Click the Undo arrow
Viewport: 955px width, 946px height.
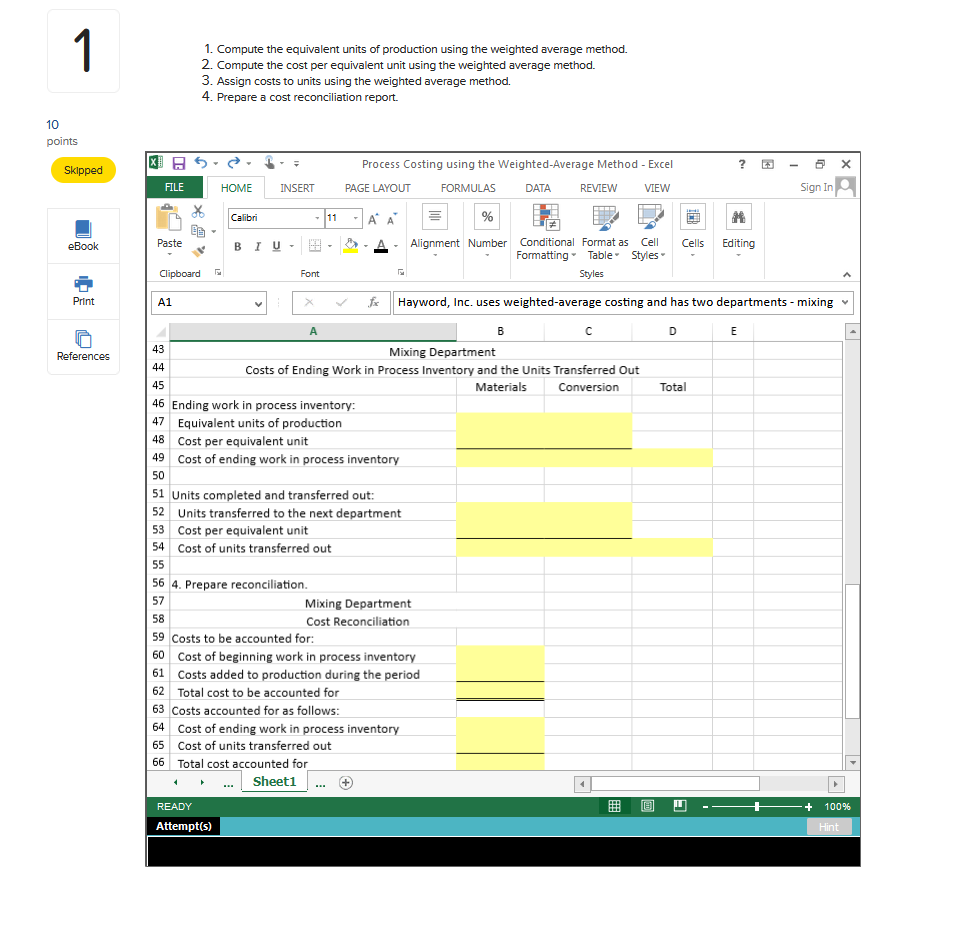[199, 162]
